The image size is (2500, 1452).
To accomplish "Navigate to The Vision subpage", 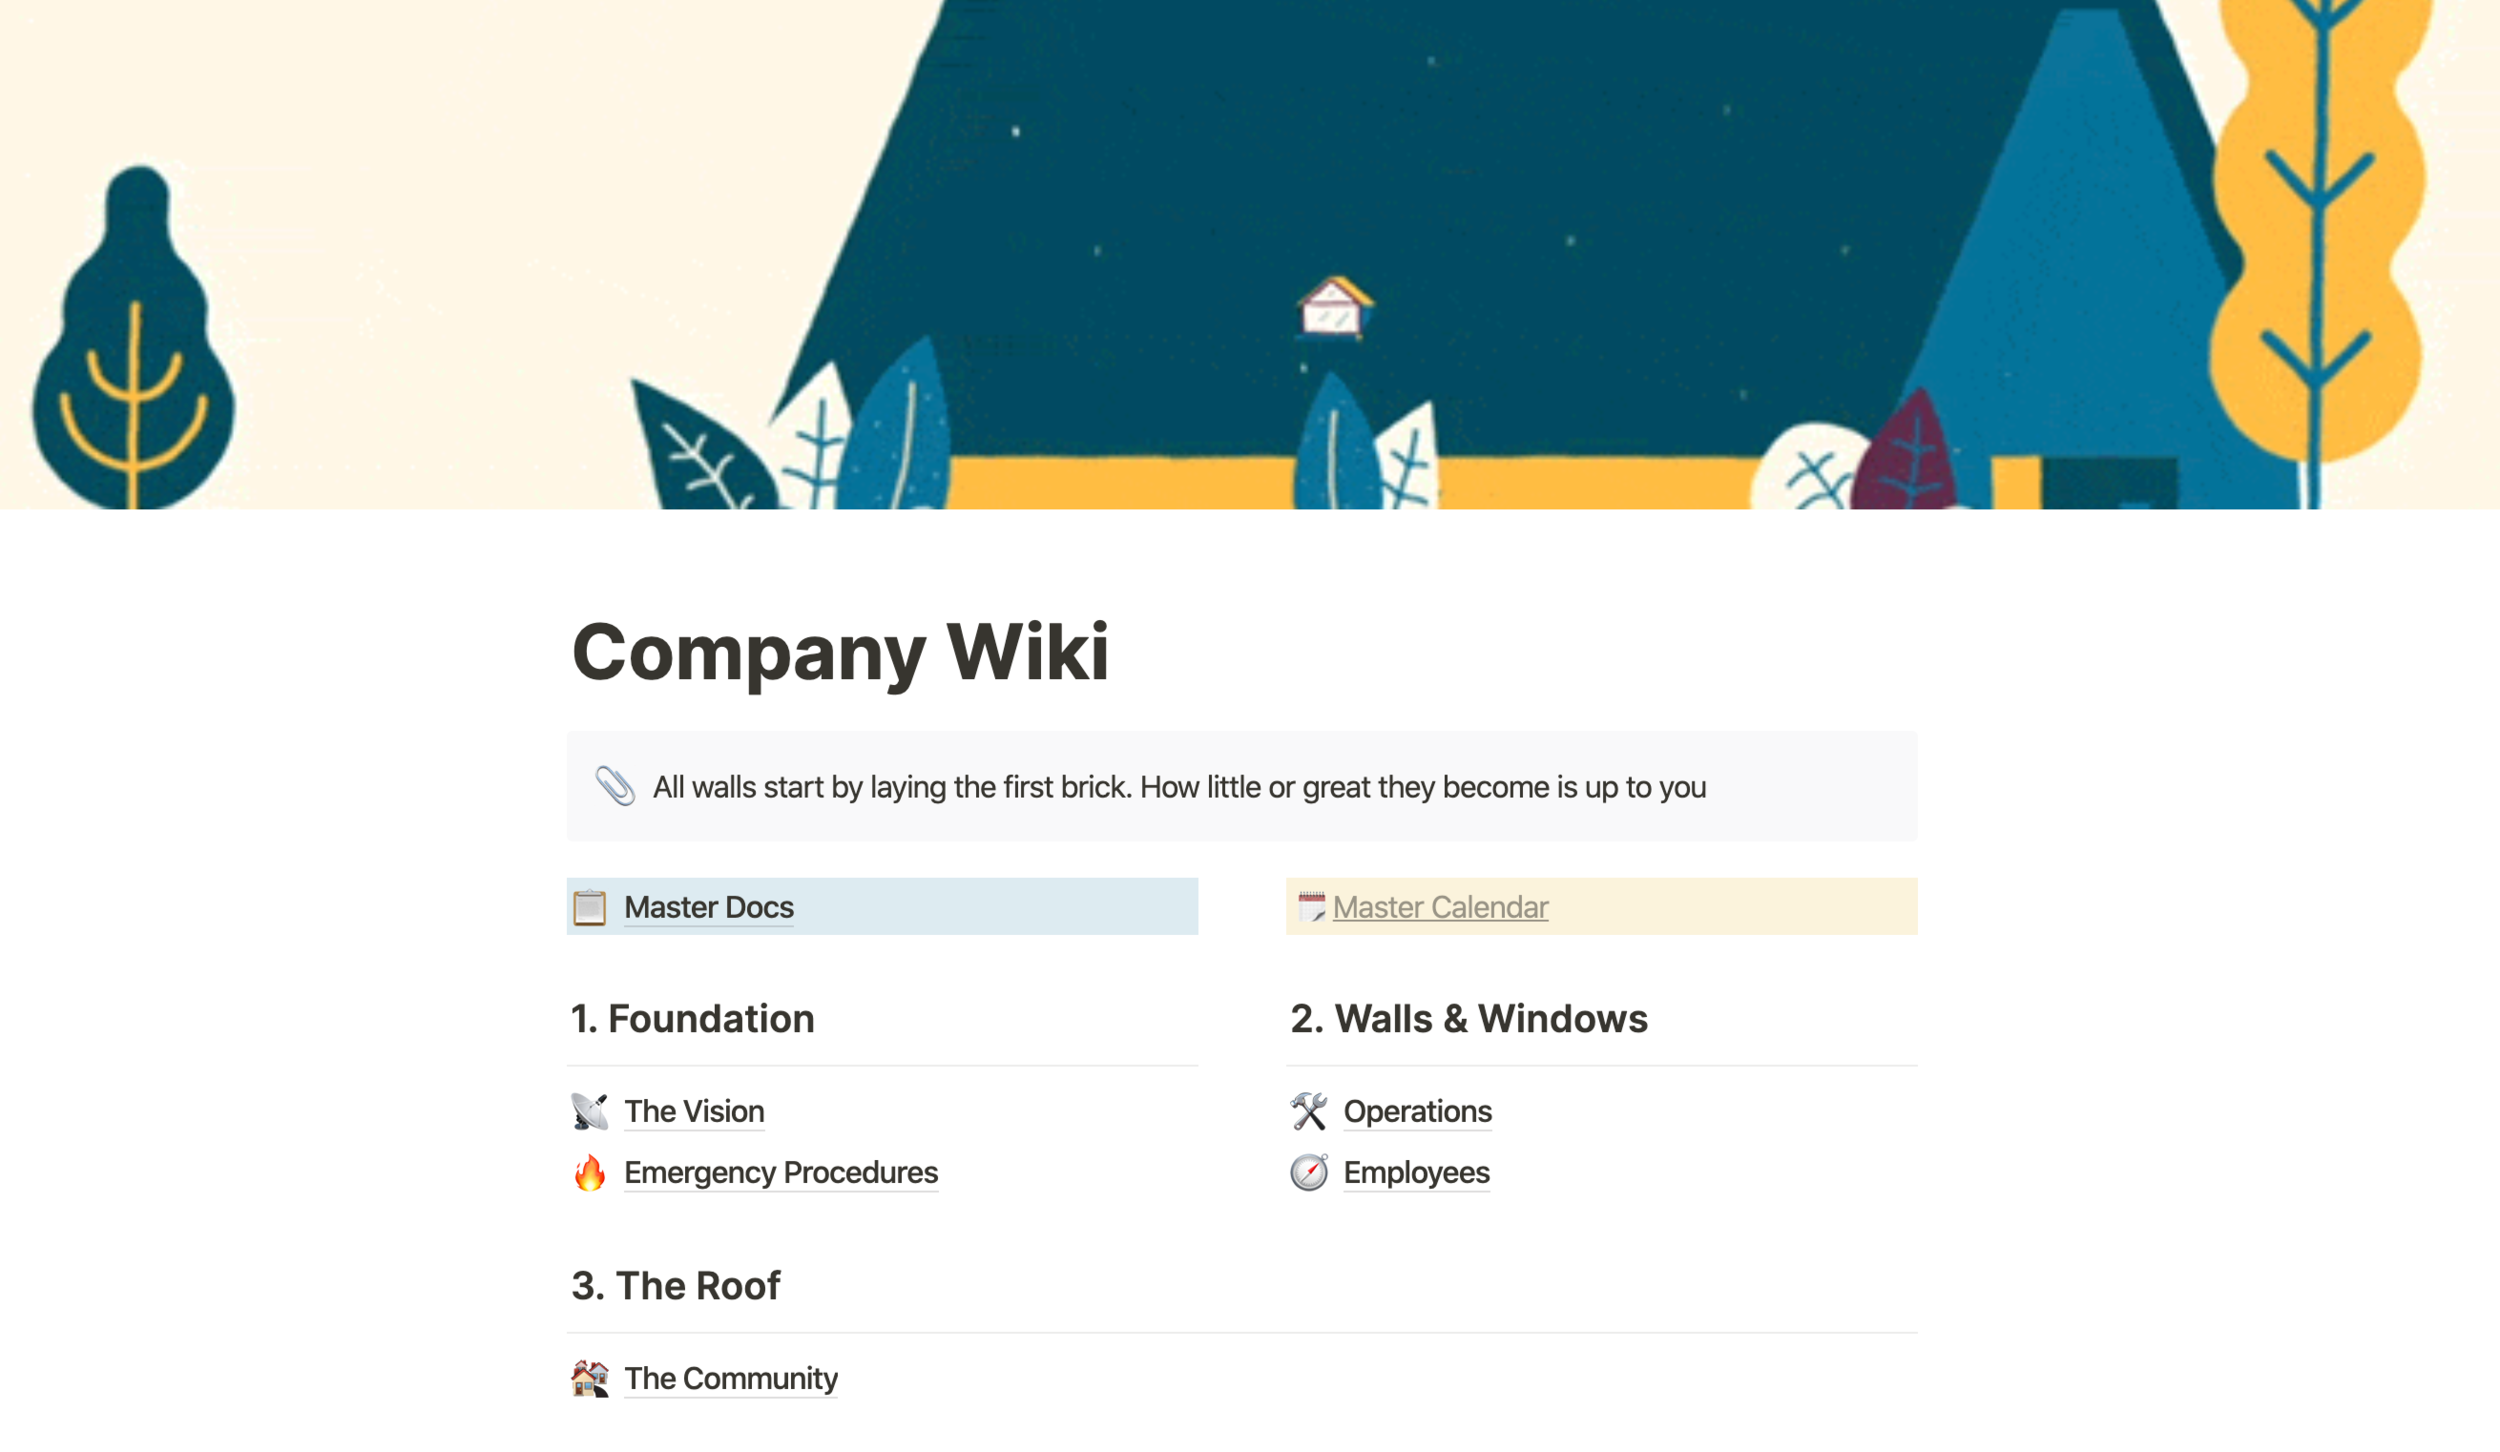I will pyautogui.click(x=691, y=1108).
